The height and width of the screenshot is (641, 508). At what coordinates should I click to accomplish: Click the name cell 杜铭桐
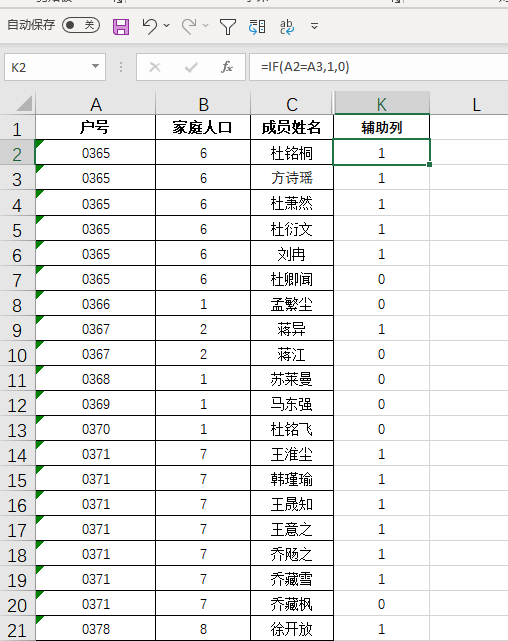292,153
